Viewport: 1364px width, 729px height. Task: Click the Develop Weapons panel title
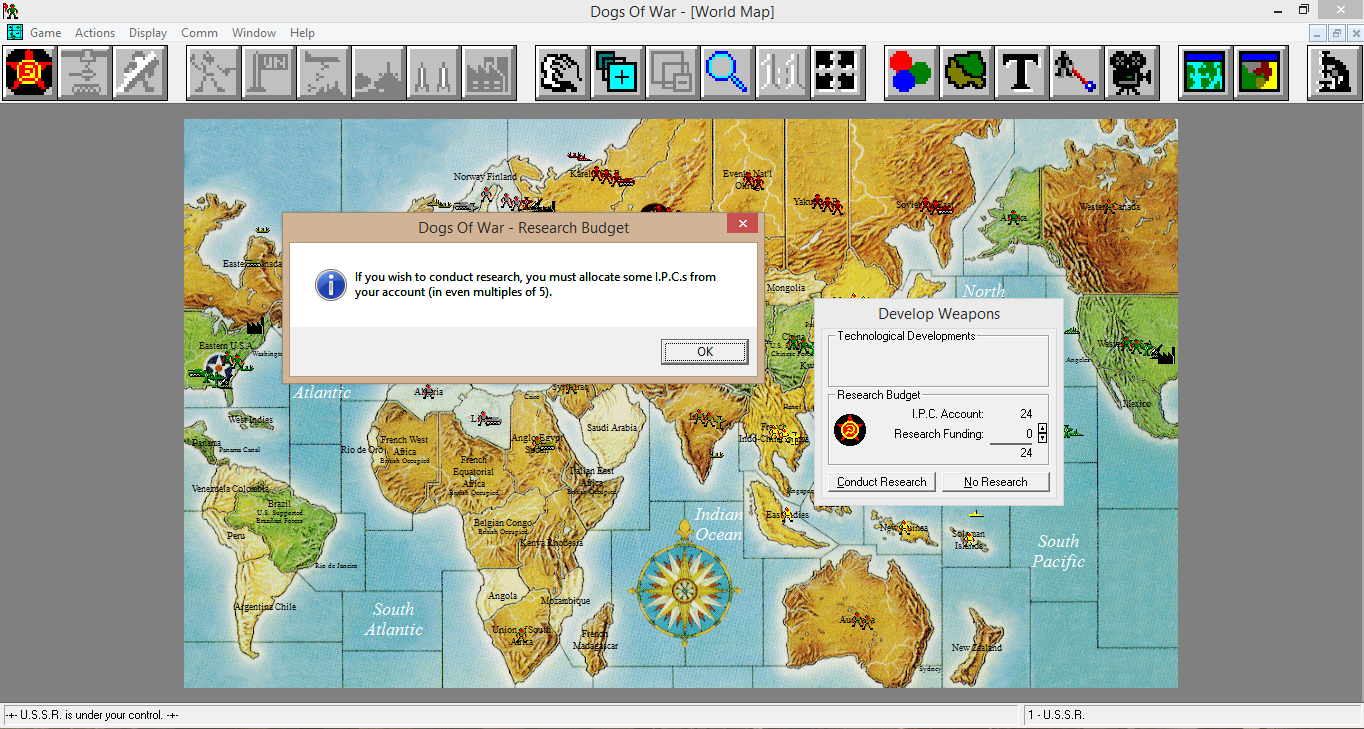(939, 314)
